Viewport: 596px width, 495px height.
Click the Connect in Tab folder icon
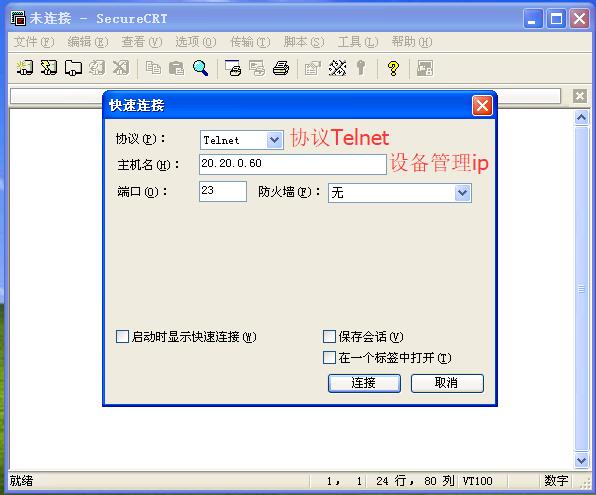(73, 68)
